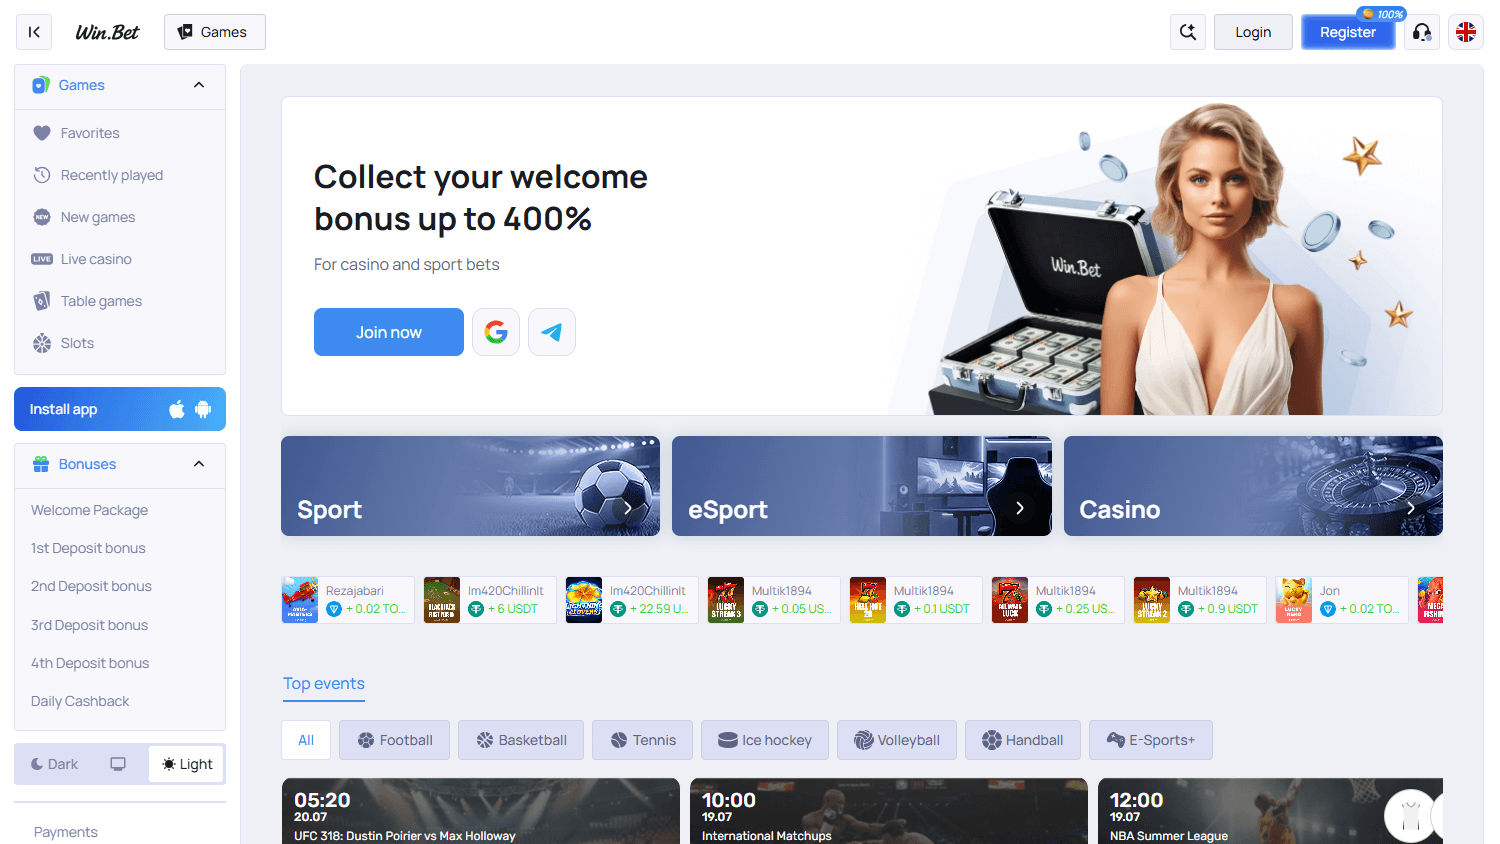Switch the theme to Dark mode
This screenshot has width=1500, height=844.
54,763
